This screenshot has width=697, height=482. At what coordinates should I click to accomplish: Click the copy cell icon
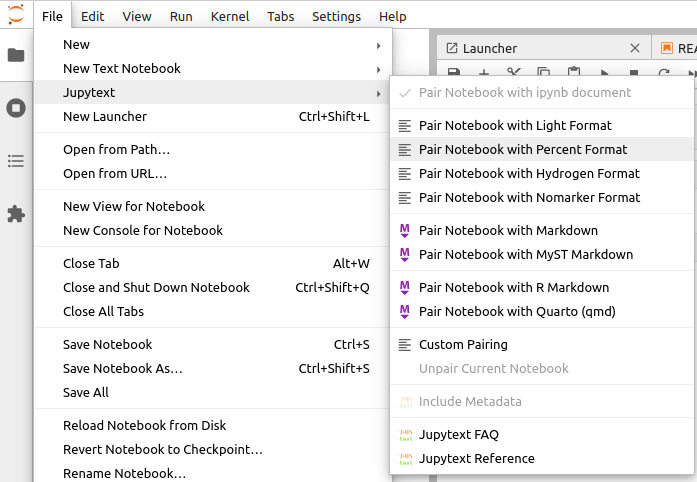[544, 72]
